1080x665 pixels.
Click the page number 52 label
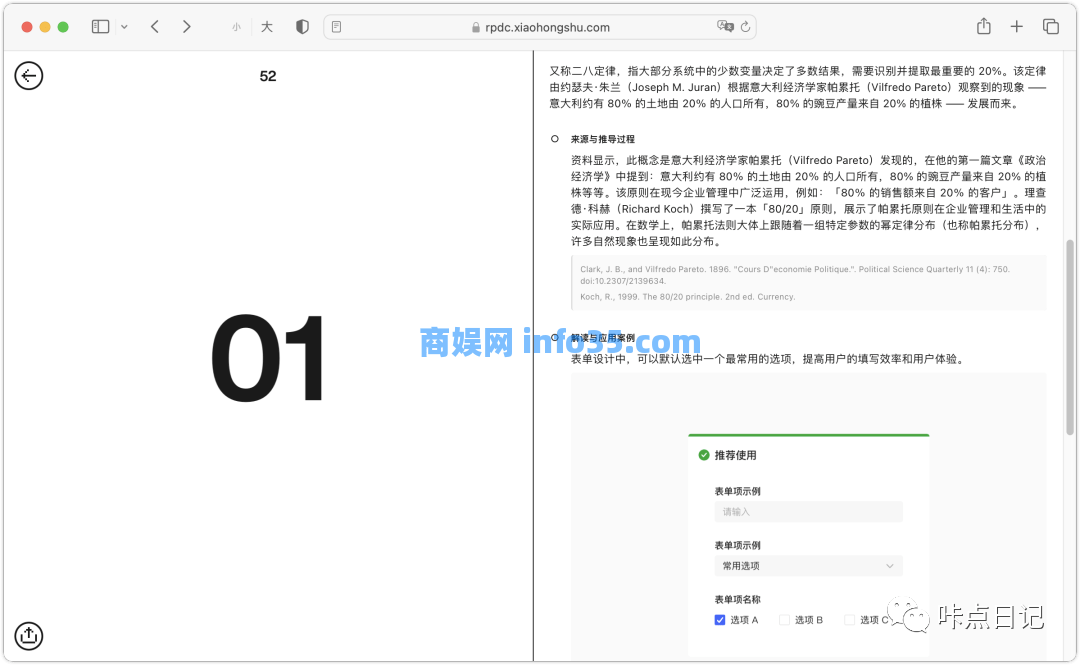point(268,76)
